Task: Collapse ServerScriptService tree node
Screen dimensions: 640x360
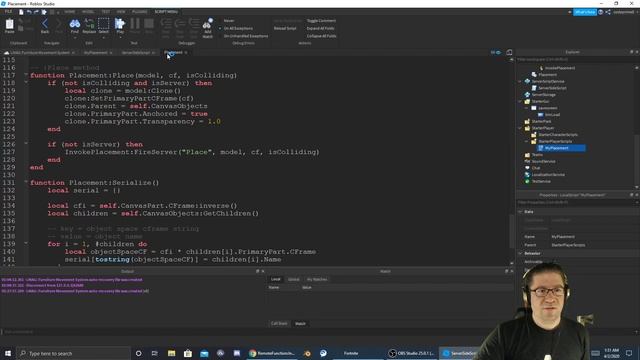Action: (x=520, y=81)
